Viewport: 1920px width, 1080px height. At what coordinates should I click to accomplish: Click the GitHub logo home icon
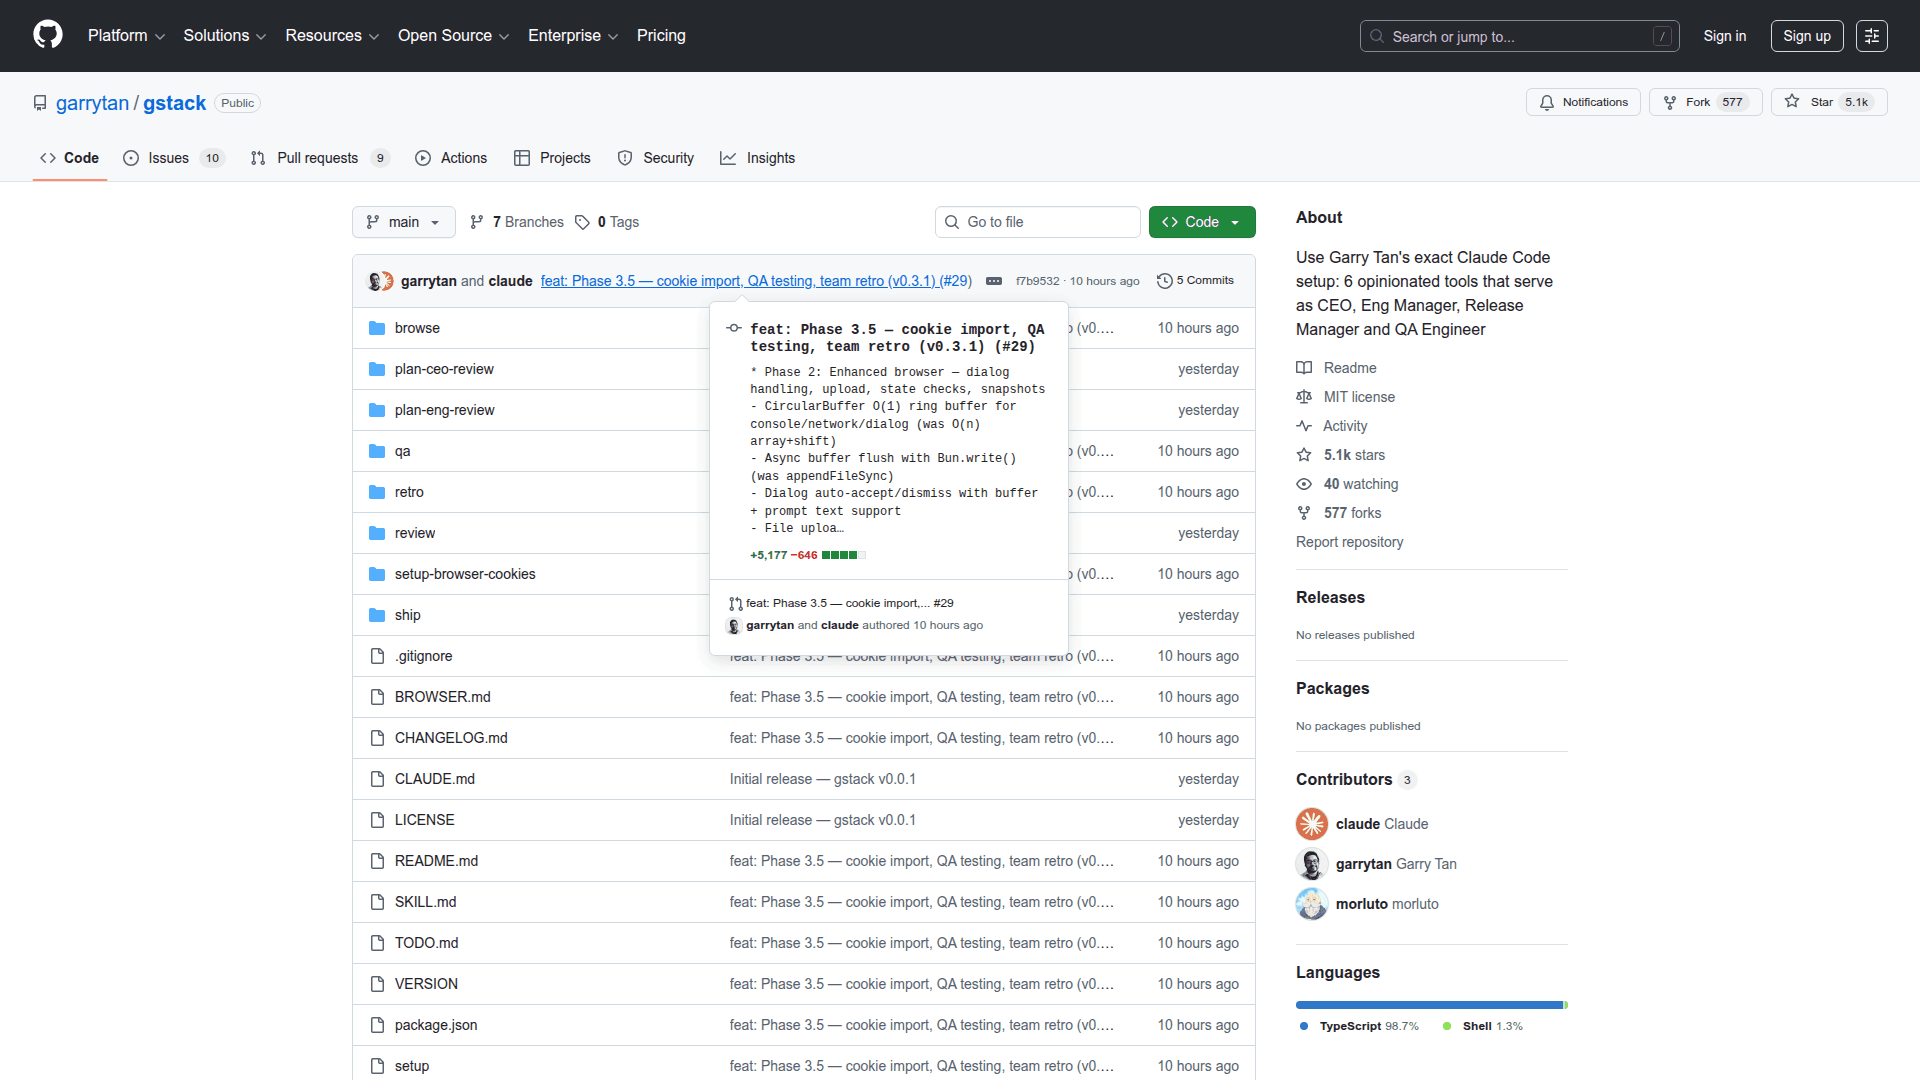click(x=47, y=35)
